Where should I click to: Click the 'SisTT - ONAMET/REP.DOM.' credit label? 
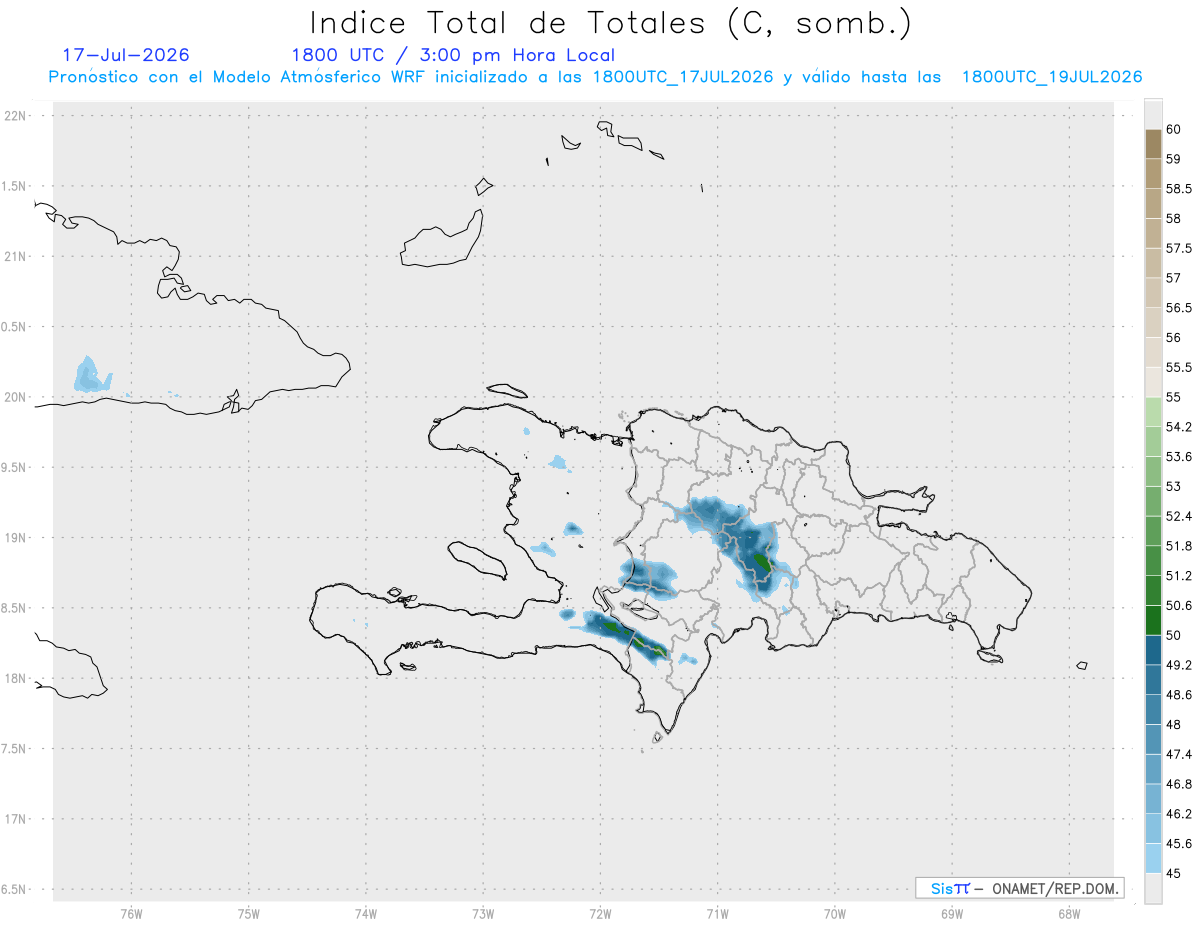(x=1020, y=888)
